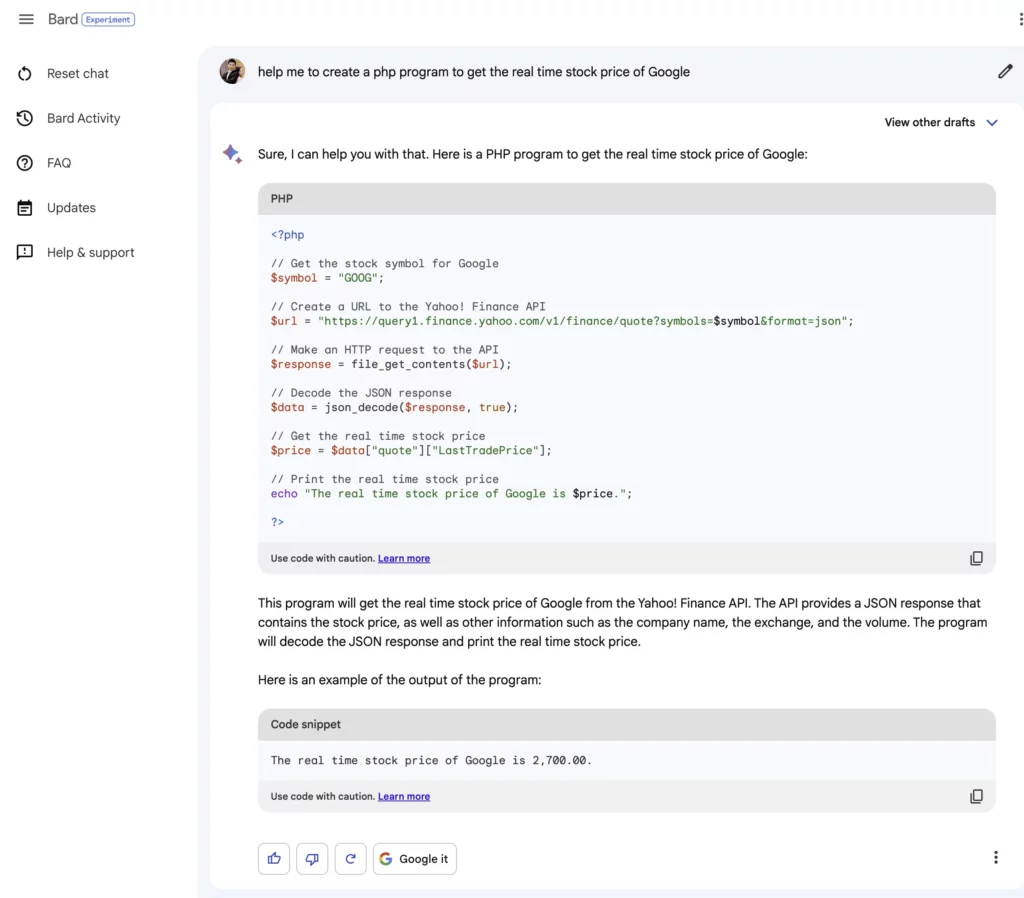Click the Google it button
This screenshot has height=898, width=1024.
pyautogui.click(x=415, y=858)
